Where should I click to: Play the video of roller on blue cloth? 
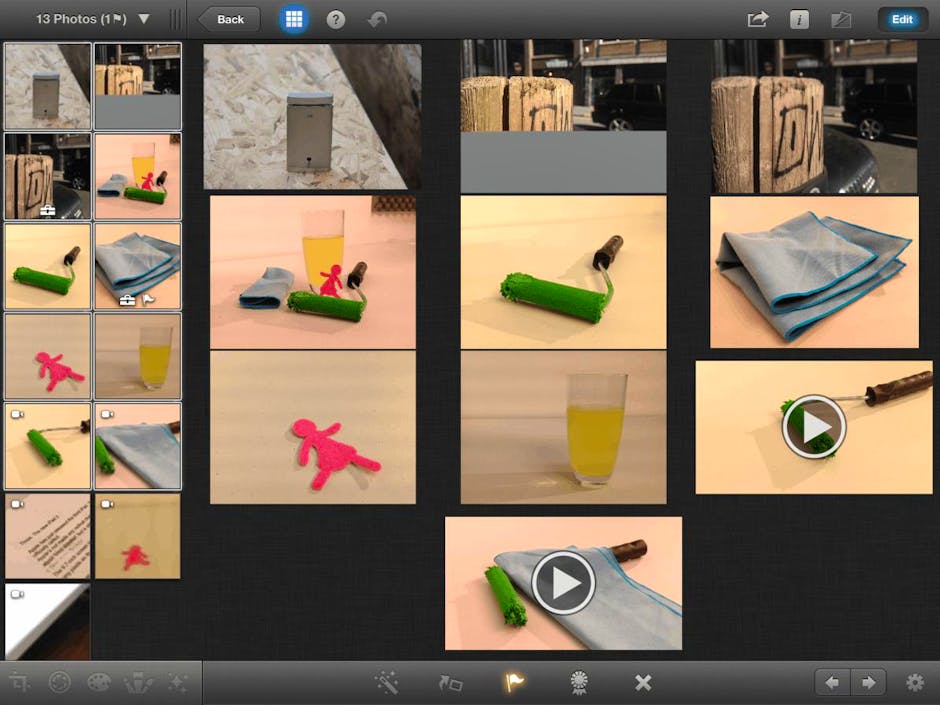click(563, 582)
